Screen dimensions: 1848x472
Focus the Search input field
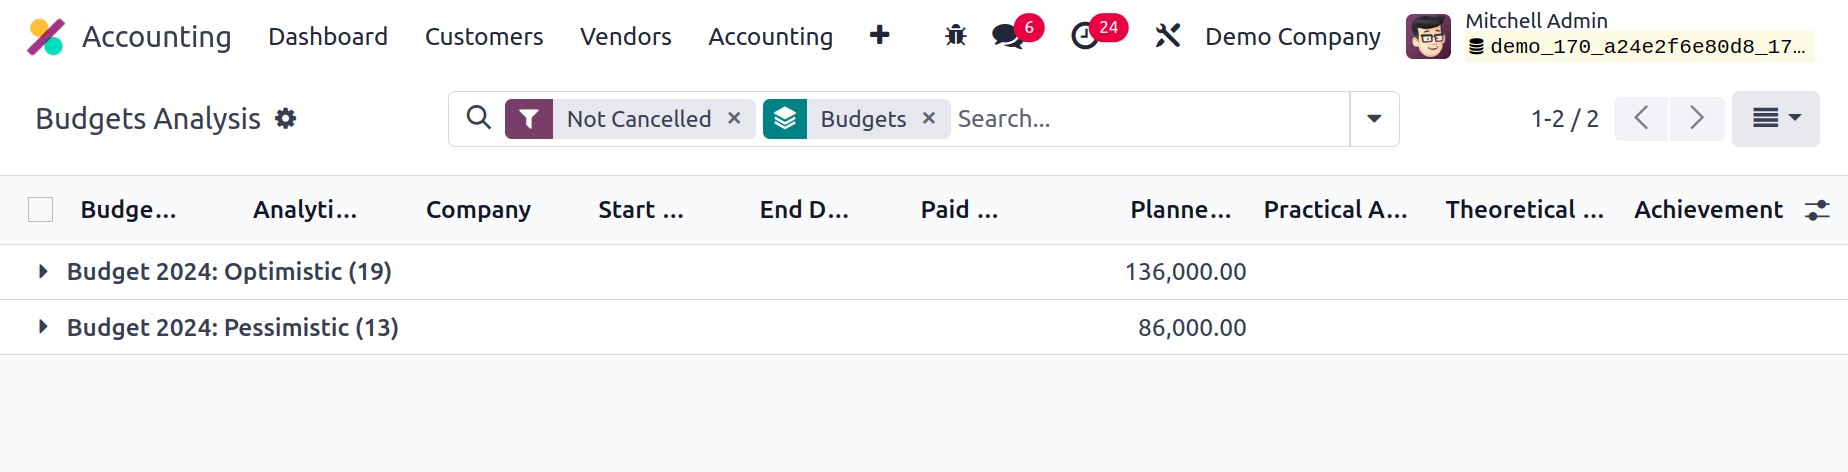point(1150,119)
